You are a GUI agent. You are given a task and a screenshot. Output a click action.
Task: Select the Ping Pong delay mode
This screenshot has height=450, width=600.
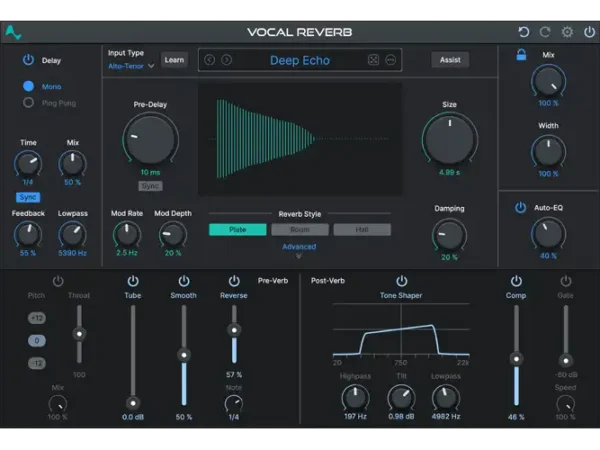[x=28, y=103]
